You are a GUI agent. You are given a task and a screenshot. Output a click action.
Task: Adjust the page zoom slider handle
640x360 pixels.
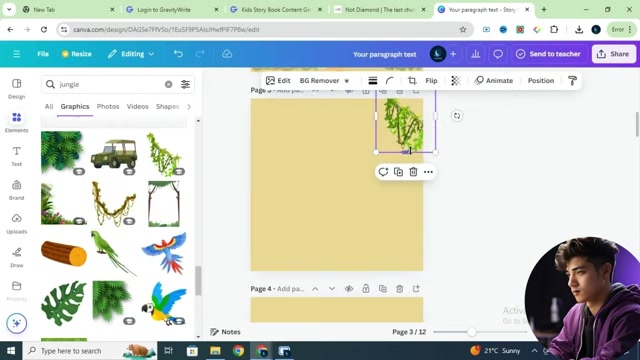point(471,332)
